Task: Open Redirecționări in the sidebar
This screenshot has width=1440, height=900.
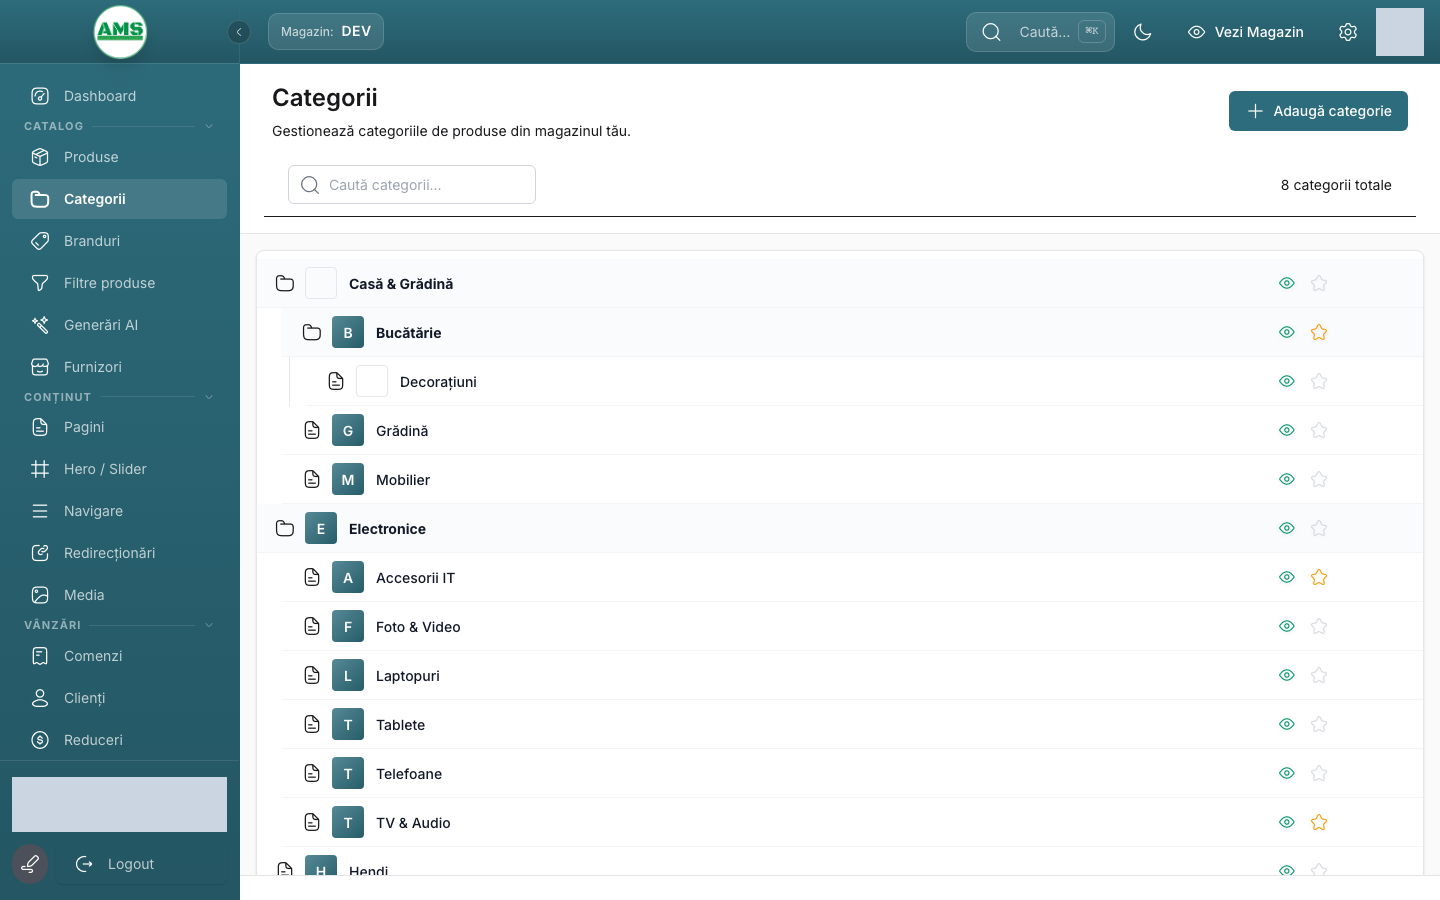Action: pyautogui.click(x=120, y=553)
